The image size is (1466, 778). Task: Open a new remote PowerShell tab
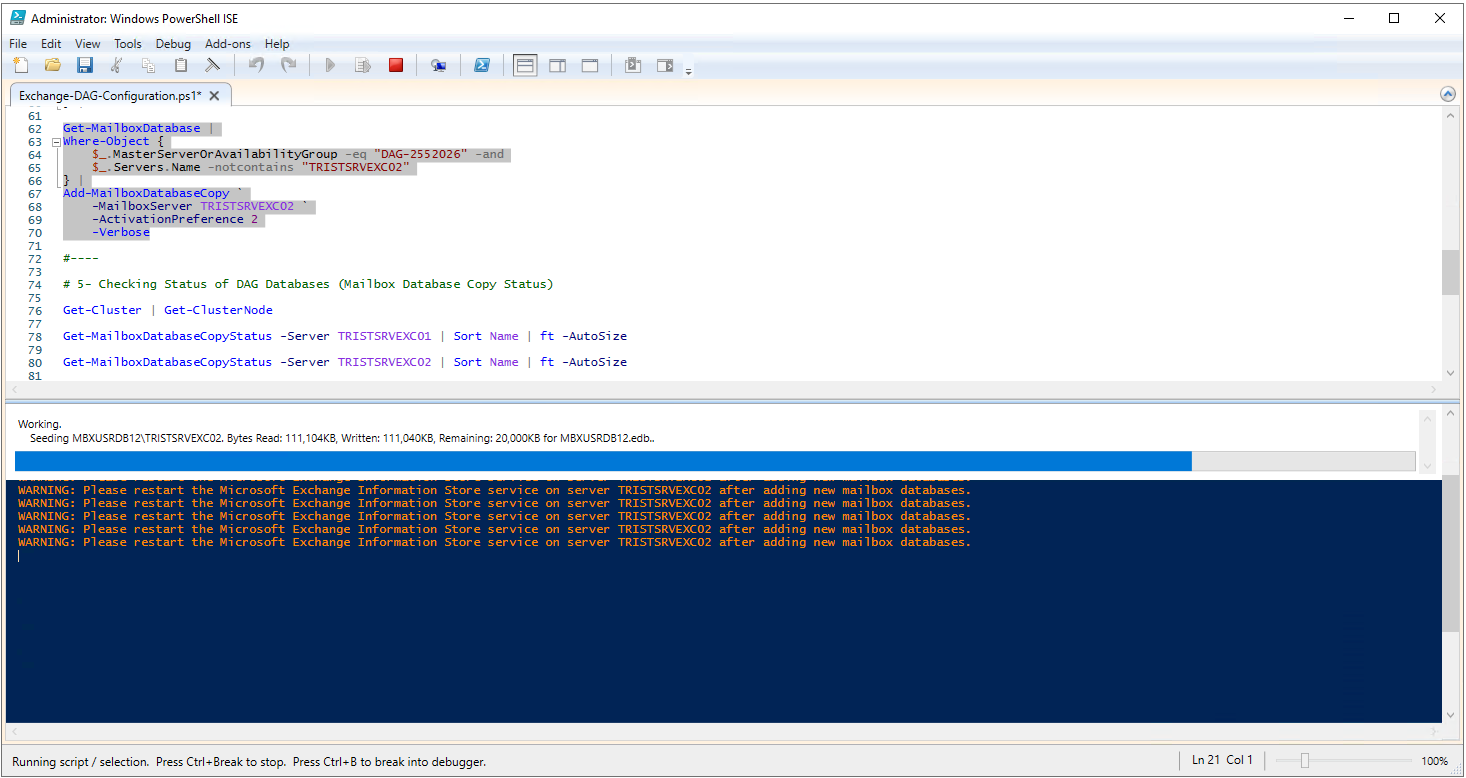click(438, 66)
